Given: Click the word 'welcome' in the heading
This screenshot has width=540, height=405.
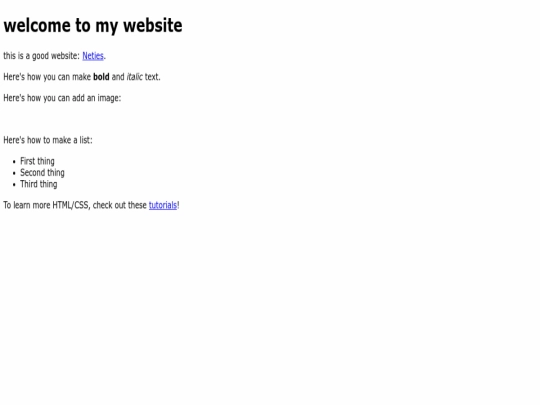Looking at the screenshot, I should (37, 25).
